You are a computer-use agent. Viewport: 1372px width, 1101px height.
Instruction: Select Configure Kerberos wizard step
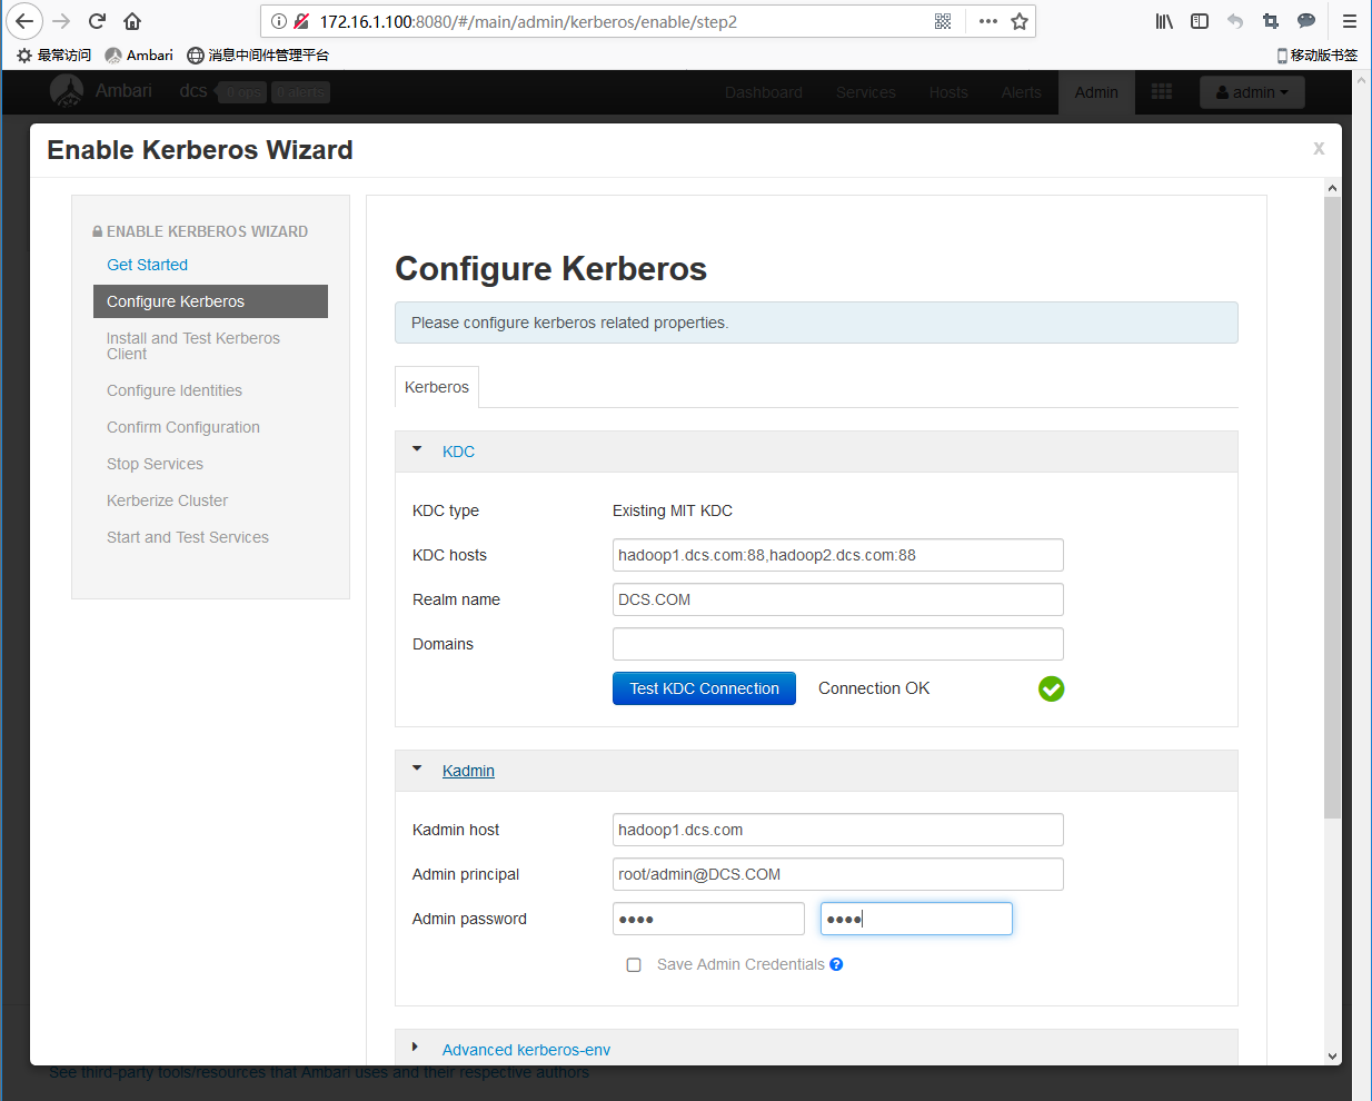tap(210, 301)
